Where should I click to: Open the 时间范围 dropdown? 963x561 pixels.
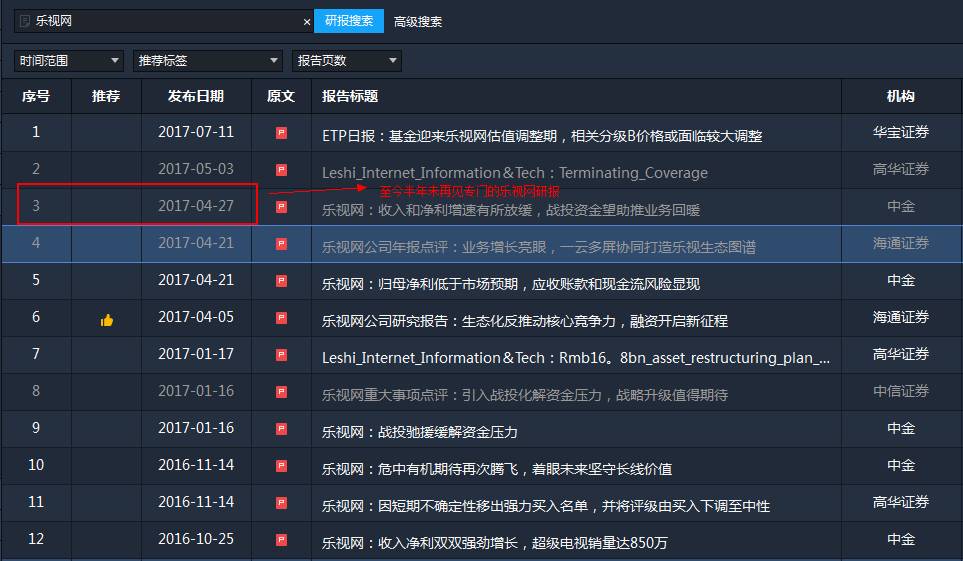coord(69,61)
